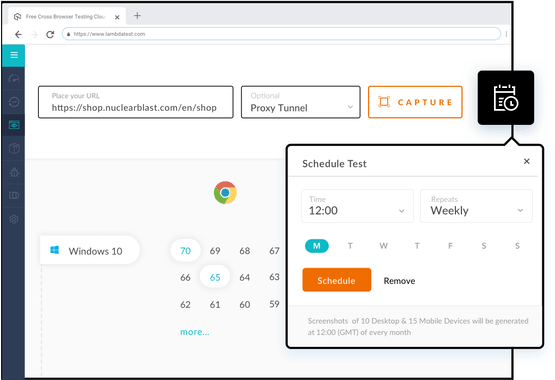The width and height of the screenshot is (555, 380).
Task: Click the lambdatest.com address bar
Action: point(281,34)
